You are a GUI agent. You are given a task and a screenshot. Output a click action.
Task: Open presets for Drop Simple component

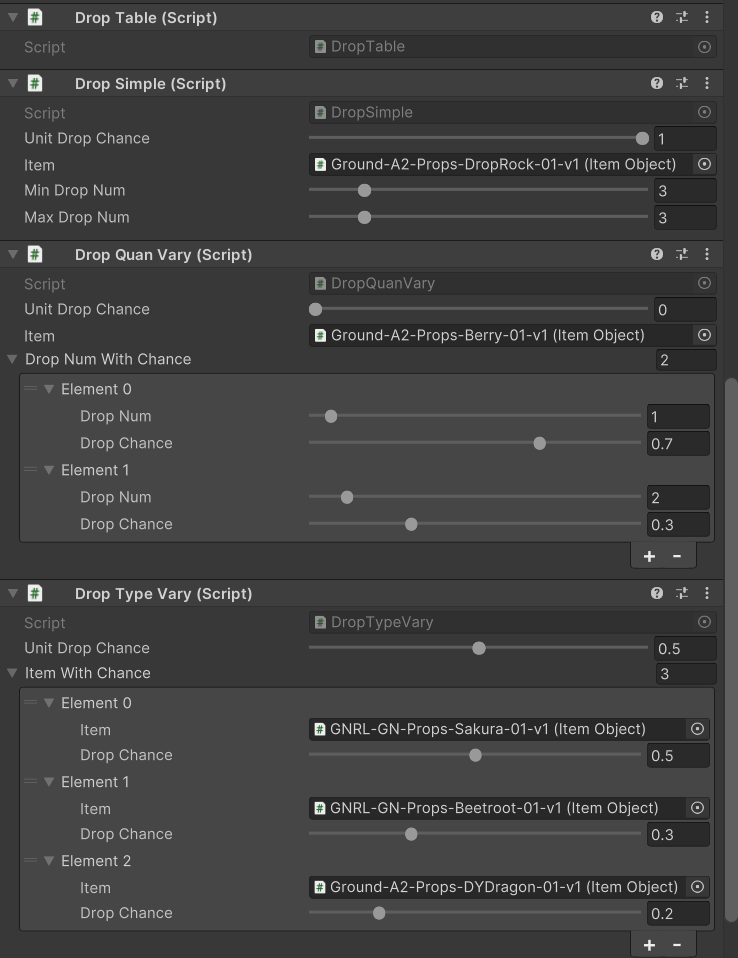(x=682, y=84)
